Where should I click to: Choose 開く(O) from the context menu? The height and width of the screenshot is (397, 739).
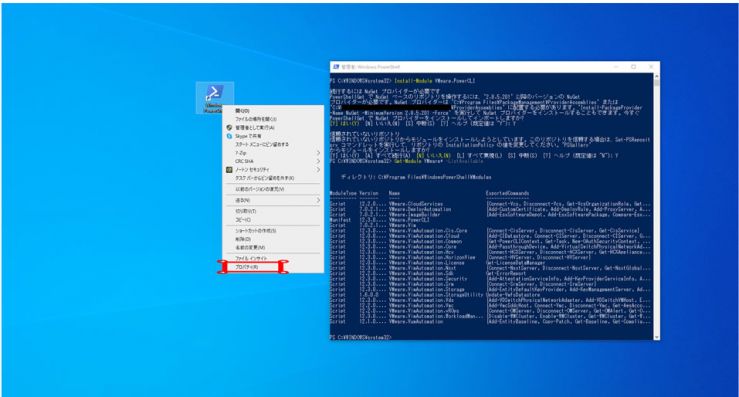tap(273, 111)
